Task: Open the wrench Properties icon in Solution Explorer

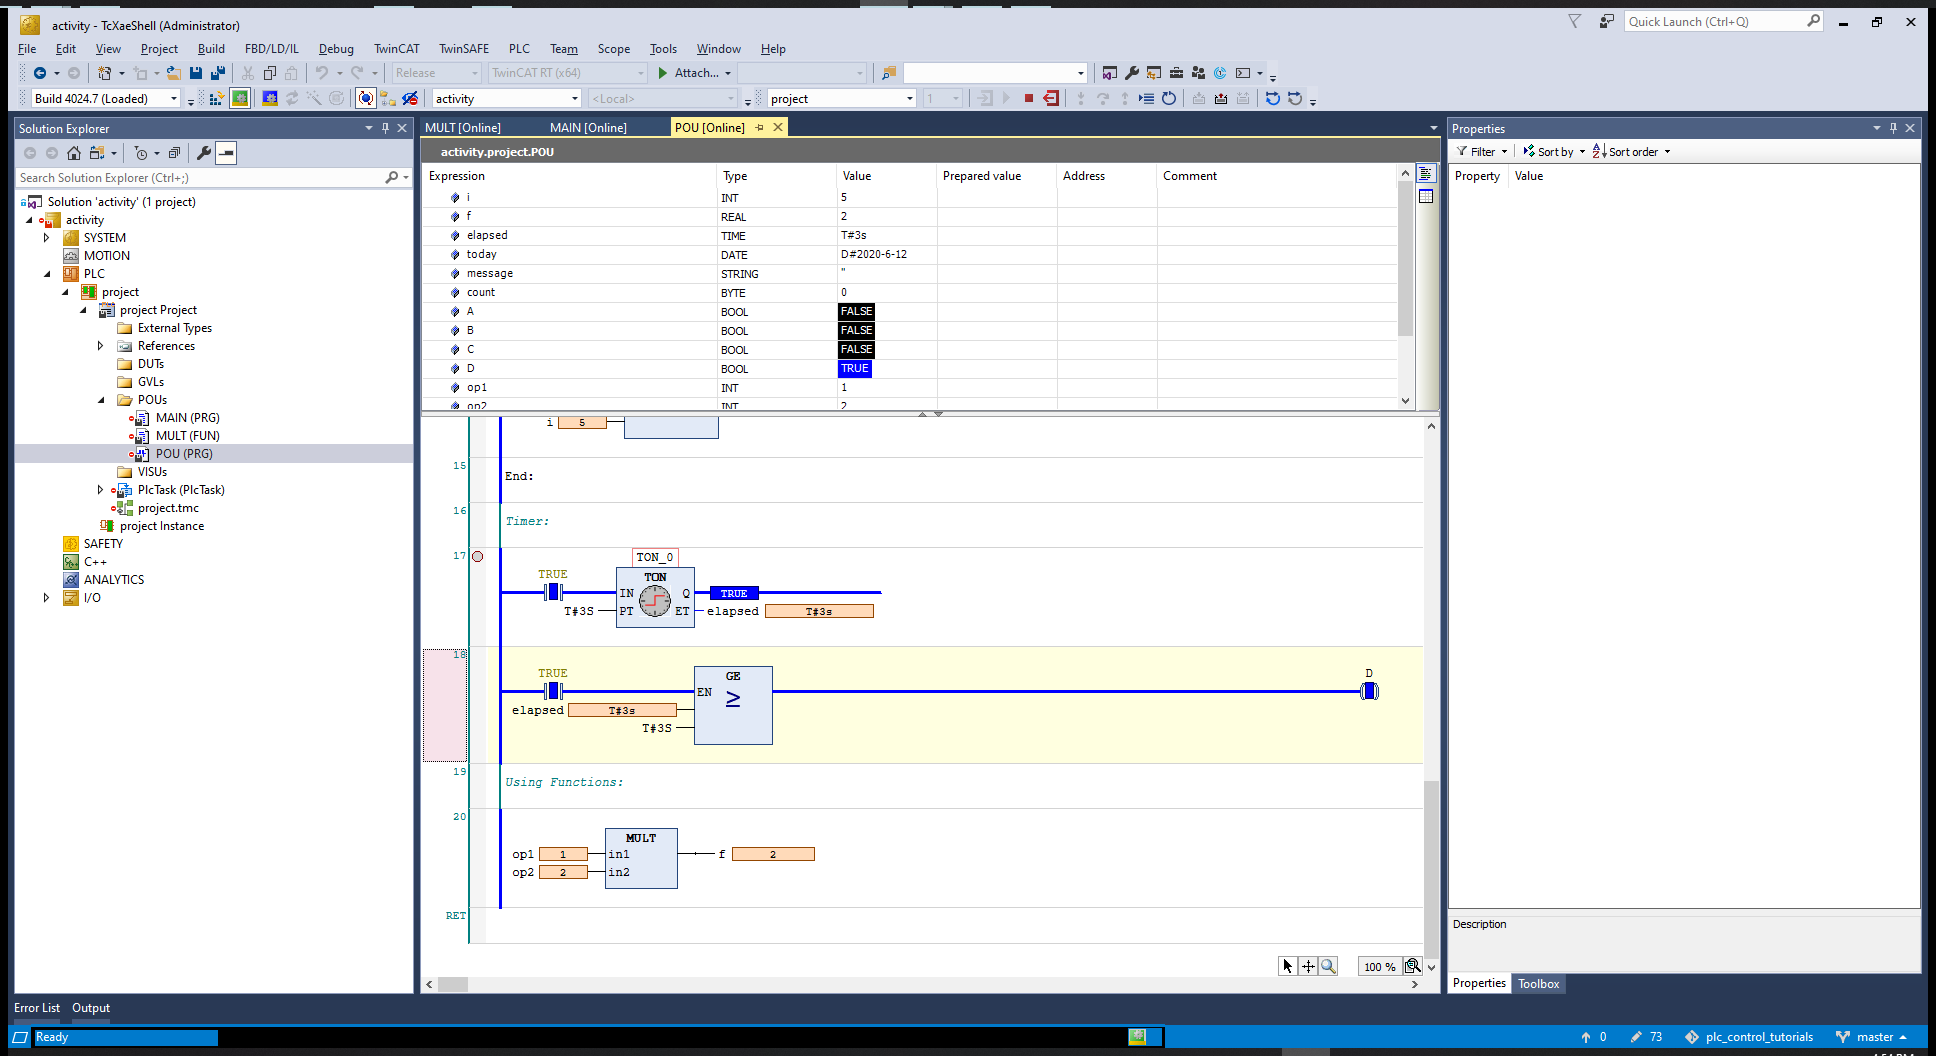Action: click(204, 153)
